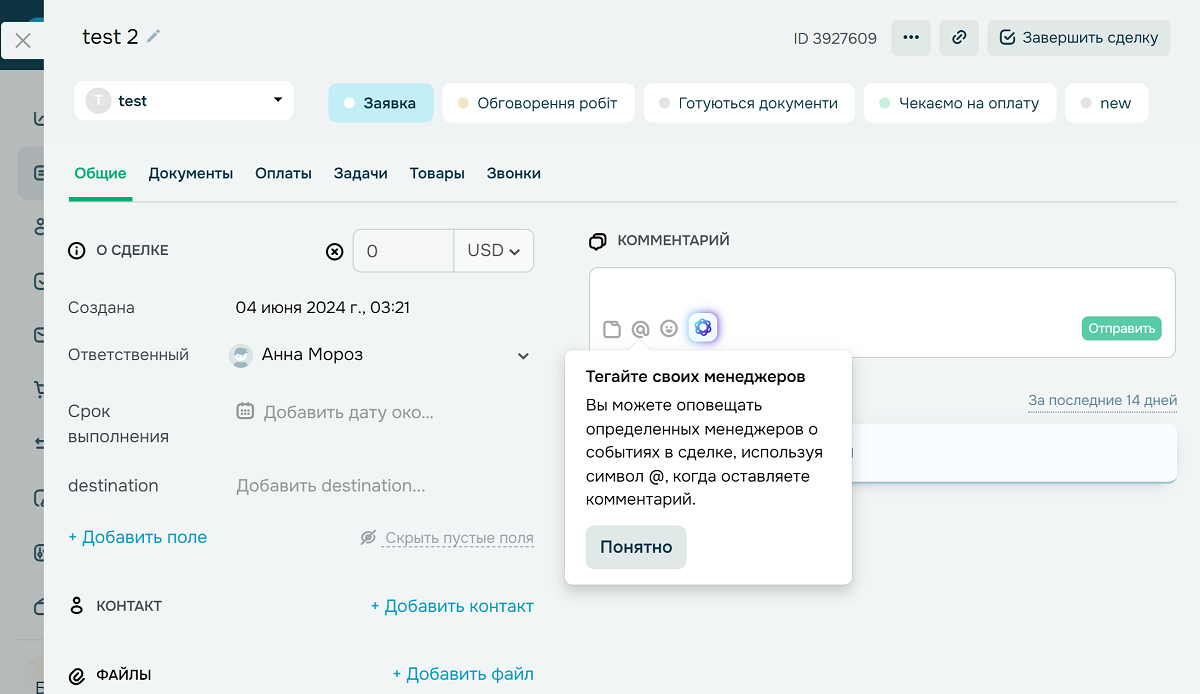
Task: Click the КОММЕНТАРИЙ section icon
Action: (598, 241)
